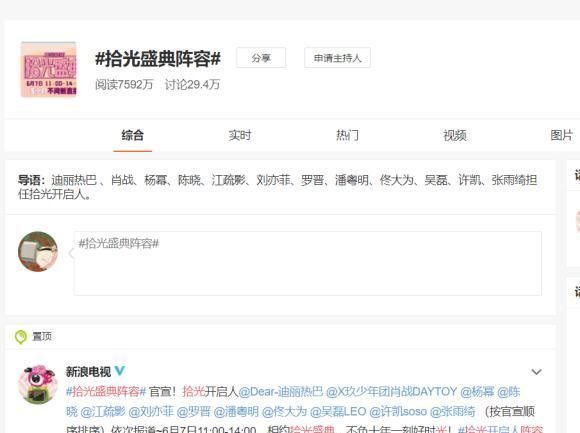Open the @刘亦菲 mention link

pos(151,411)
